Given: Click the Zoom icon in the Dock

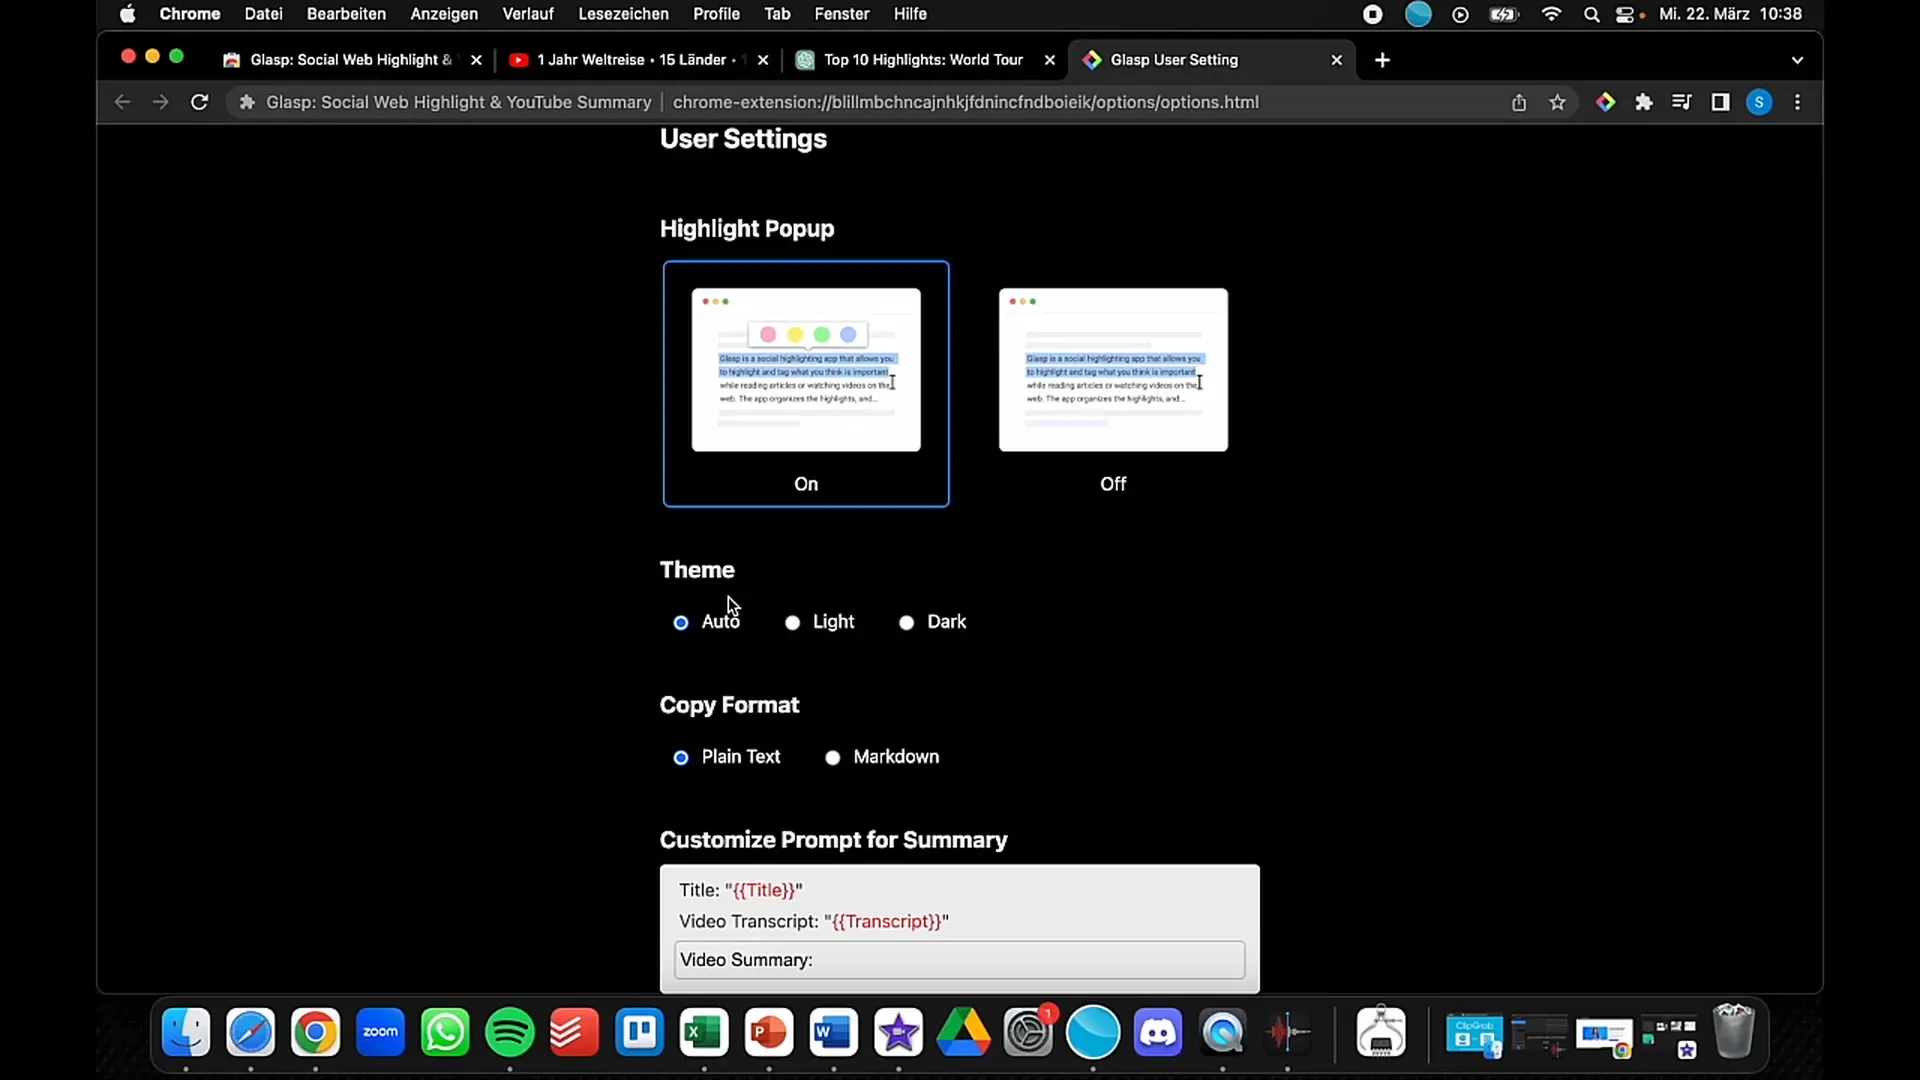Looking at the screenshot, I should tap(381, 1033).
